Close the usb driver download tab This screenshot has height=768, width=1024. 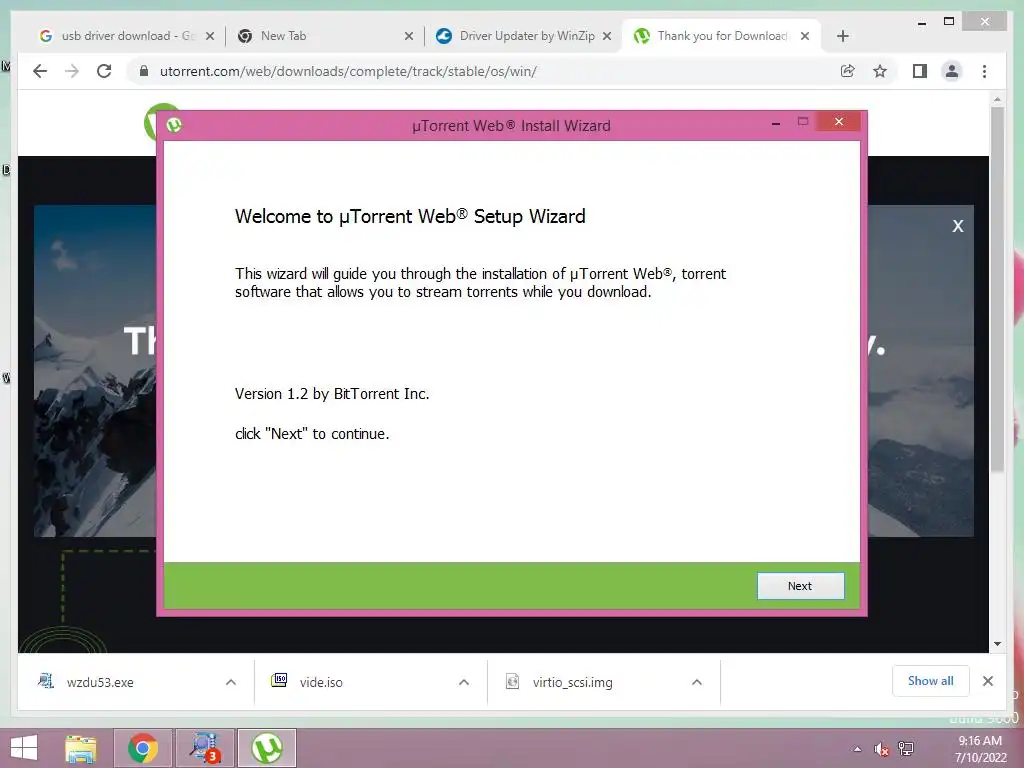click(210, 36)
